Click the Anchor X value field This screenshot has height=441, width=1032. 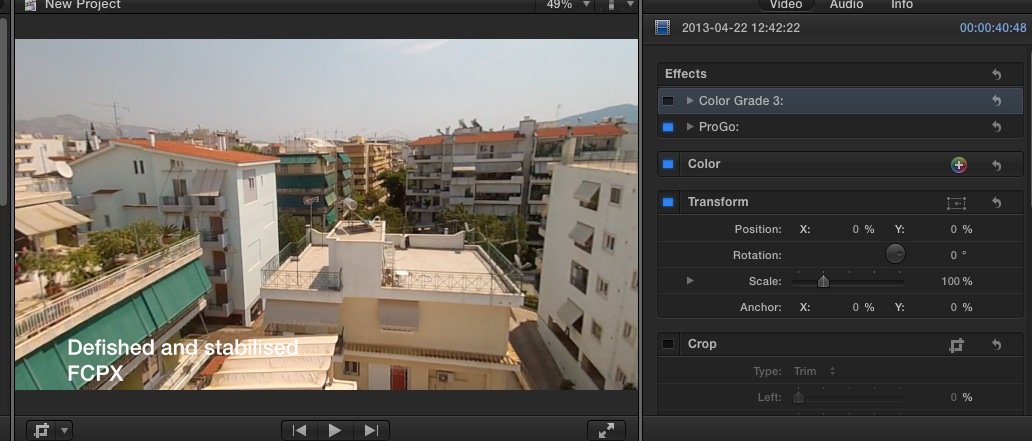coord(863,307)
